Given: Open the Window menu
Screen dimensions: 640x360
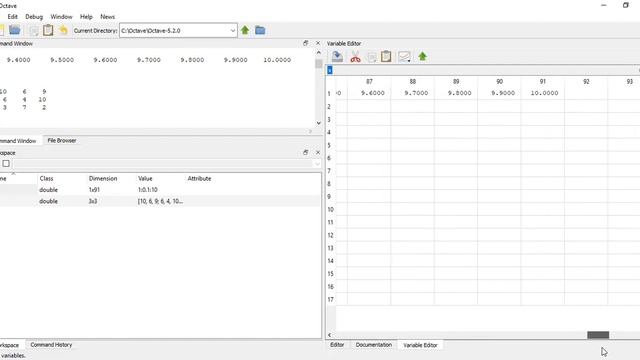Looking at the screenshot, I should (61, 17).
